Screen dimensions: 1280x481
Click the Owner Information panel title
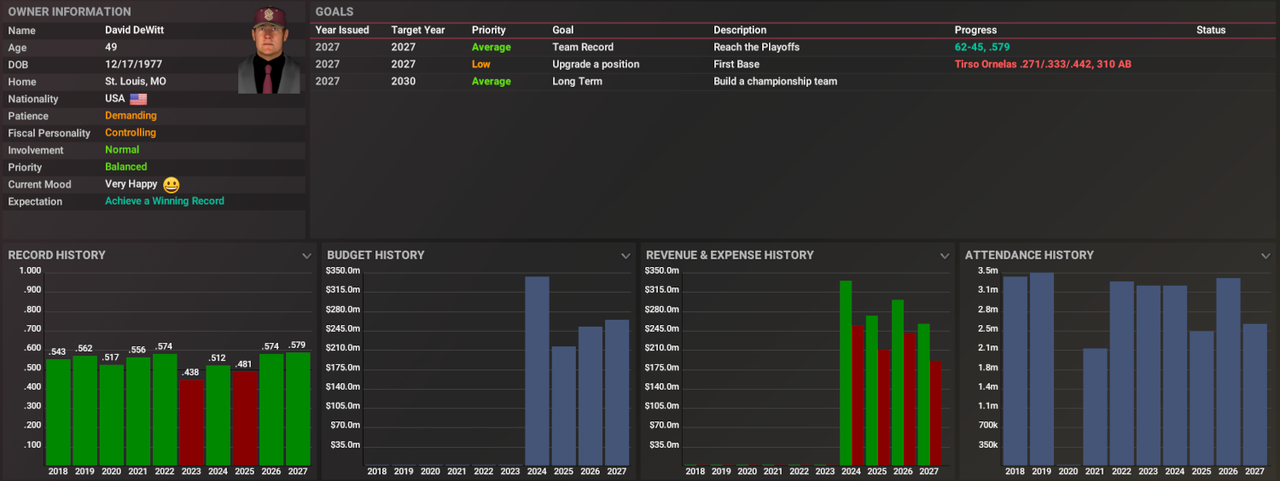[69, 12]
